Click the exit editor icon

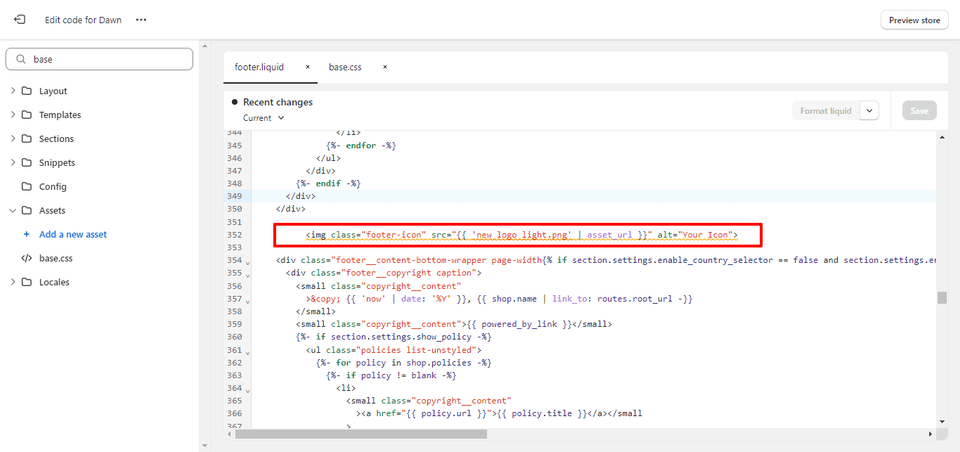click(x=20, y=20)
